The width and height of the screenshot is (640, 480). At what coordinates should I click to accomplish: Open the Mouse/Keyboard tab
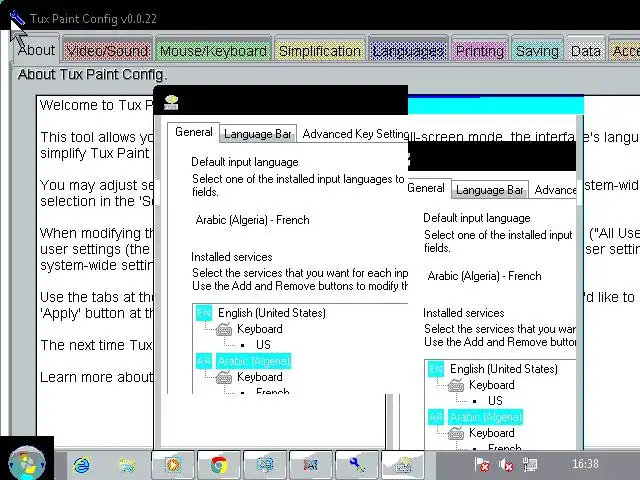(213, 51)
